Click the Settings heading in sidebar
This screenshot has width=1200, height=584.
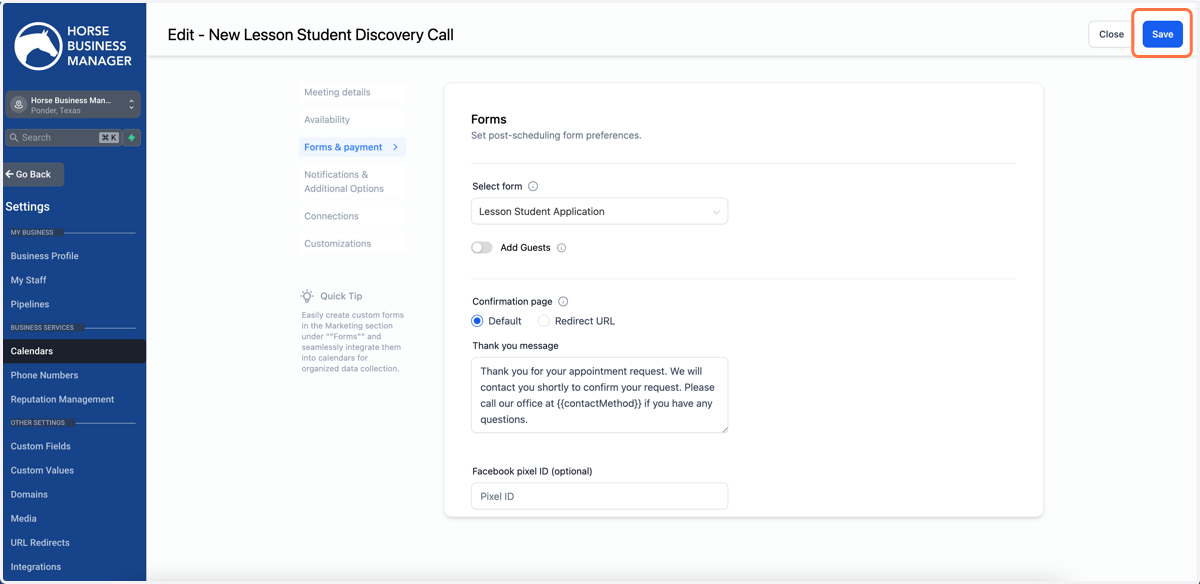pos(27,207)
